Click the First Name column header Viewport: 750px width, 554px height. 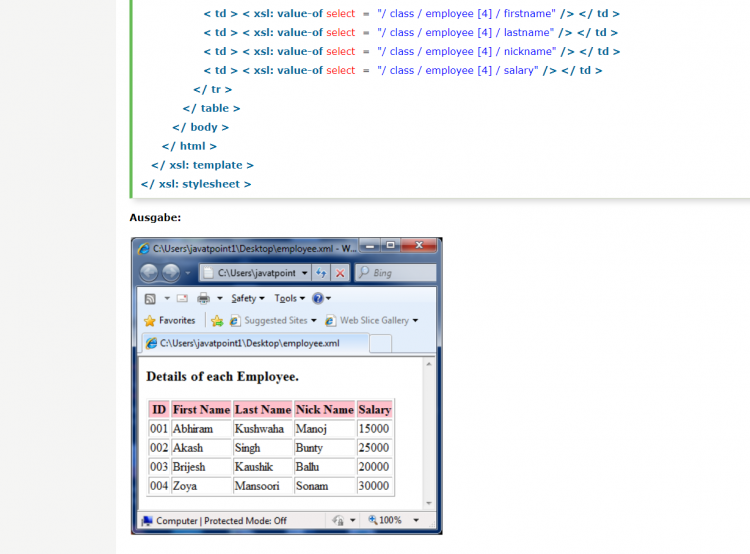pos(201,410)
